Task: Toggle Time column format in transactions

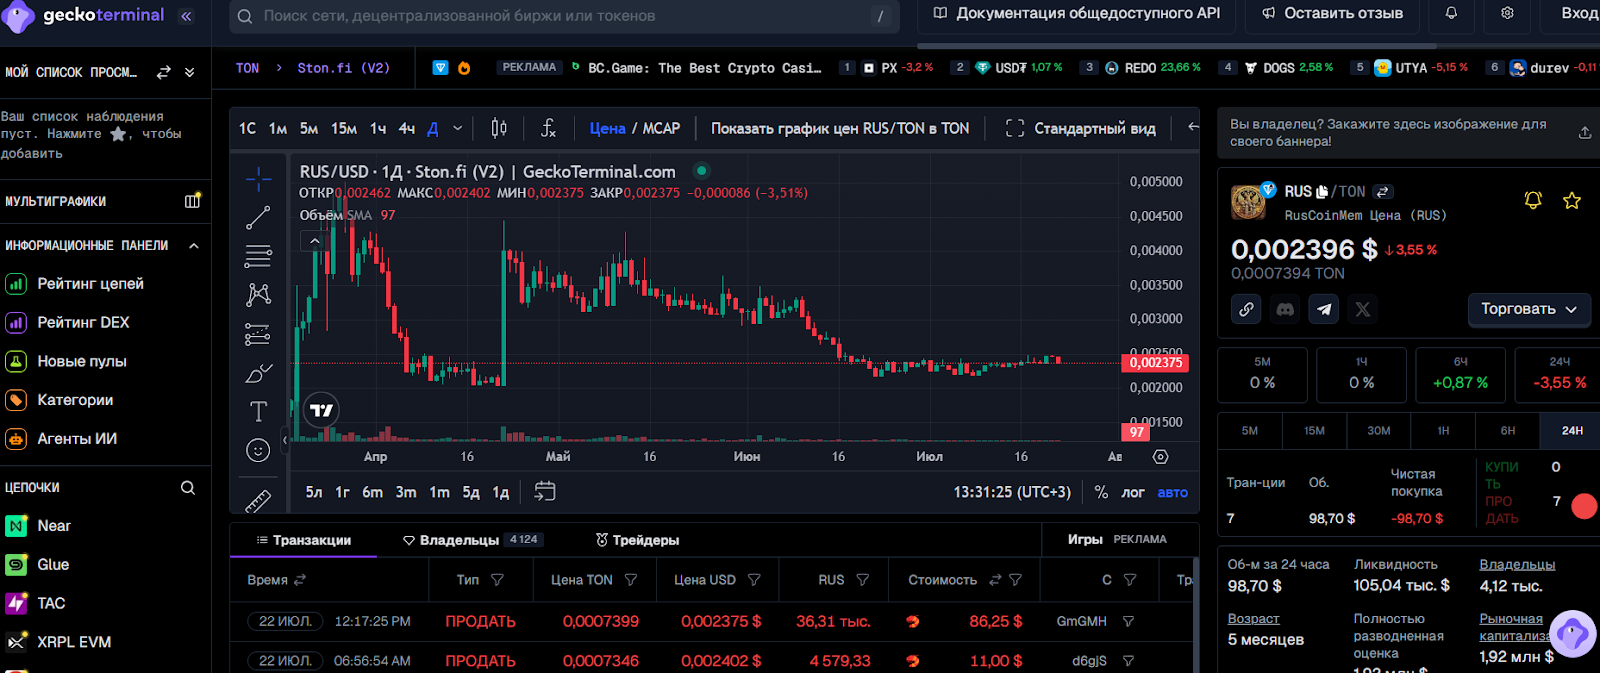Action: pyautogui.click(x=300, y=580)
